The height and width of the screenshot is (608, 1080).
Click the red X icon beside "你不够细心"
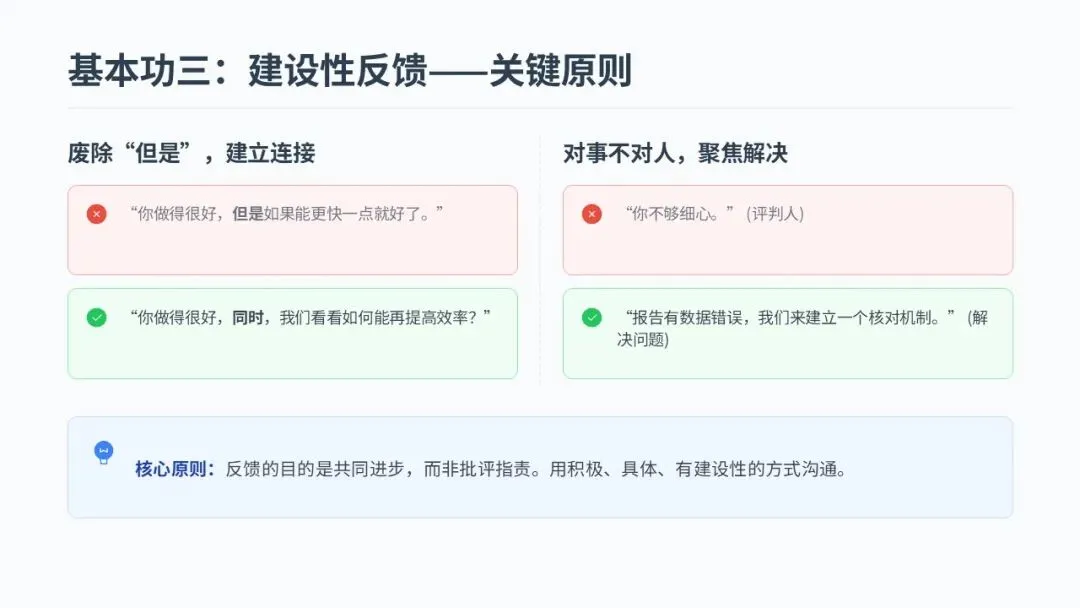(592, 213)
